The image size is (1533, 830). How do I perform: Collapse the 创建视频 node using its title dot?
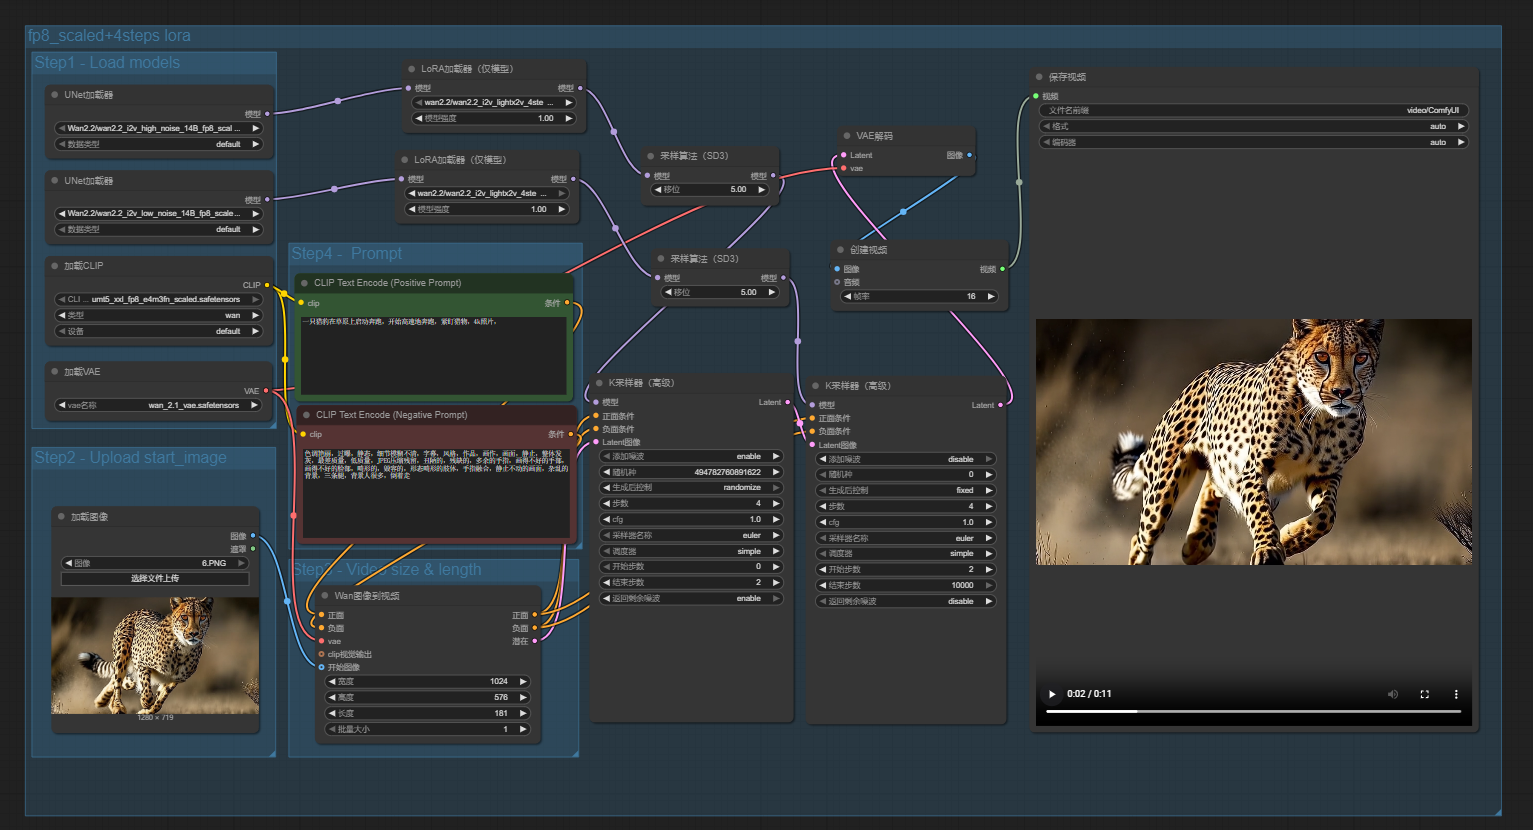[840, 250]
